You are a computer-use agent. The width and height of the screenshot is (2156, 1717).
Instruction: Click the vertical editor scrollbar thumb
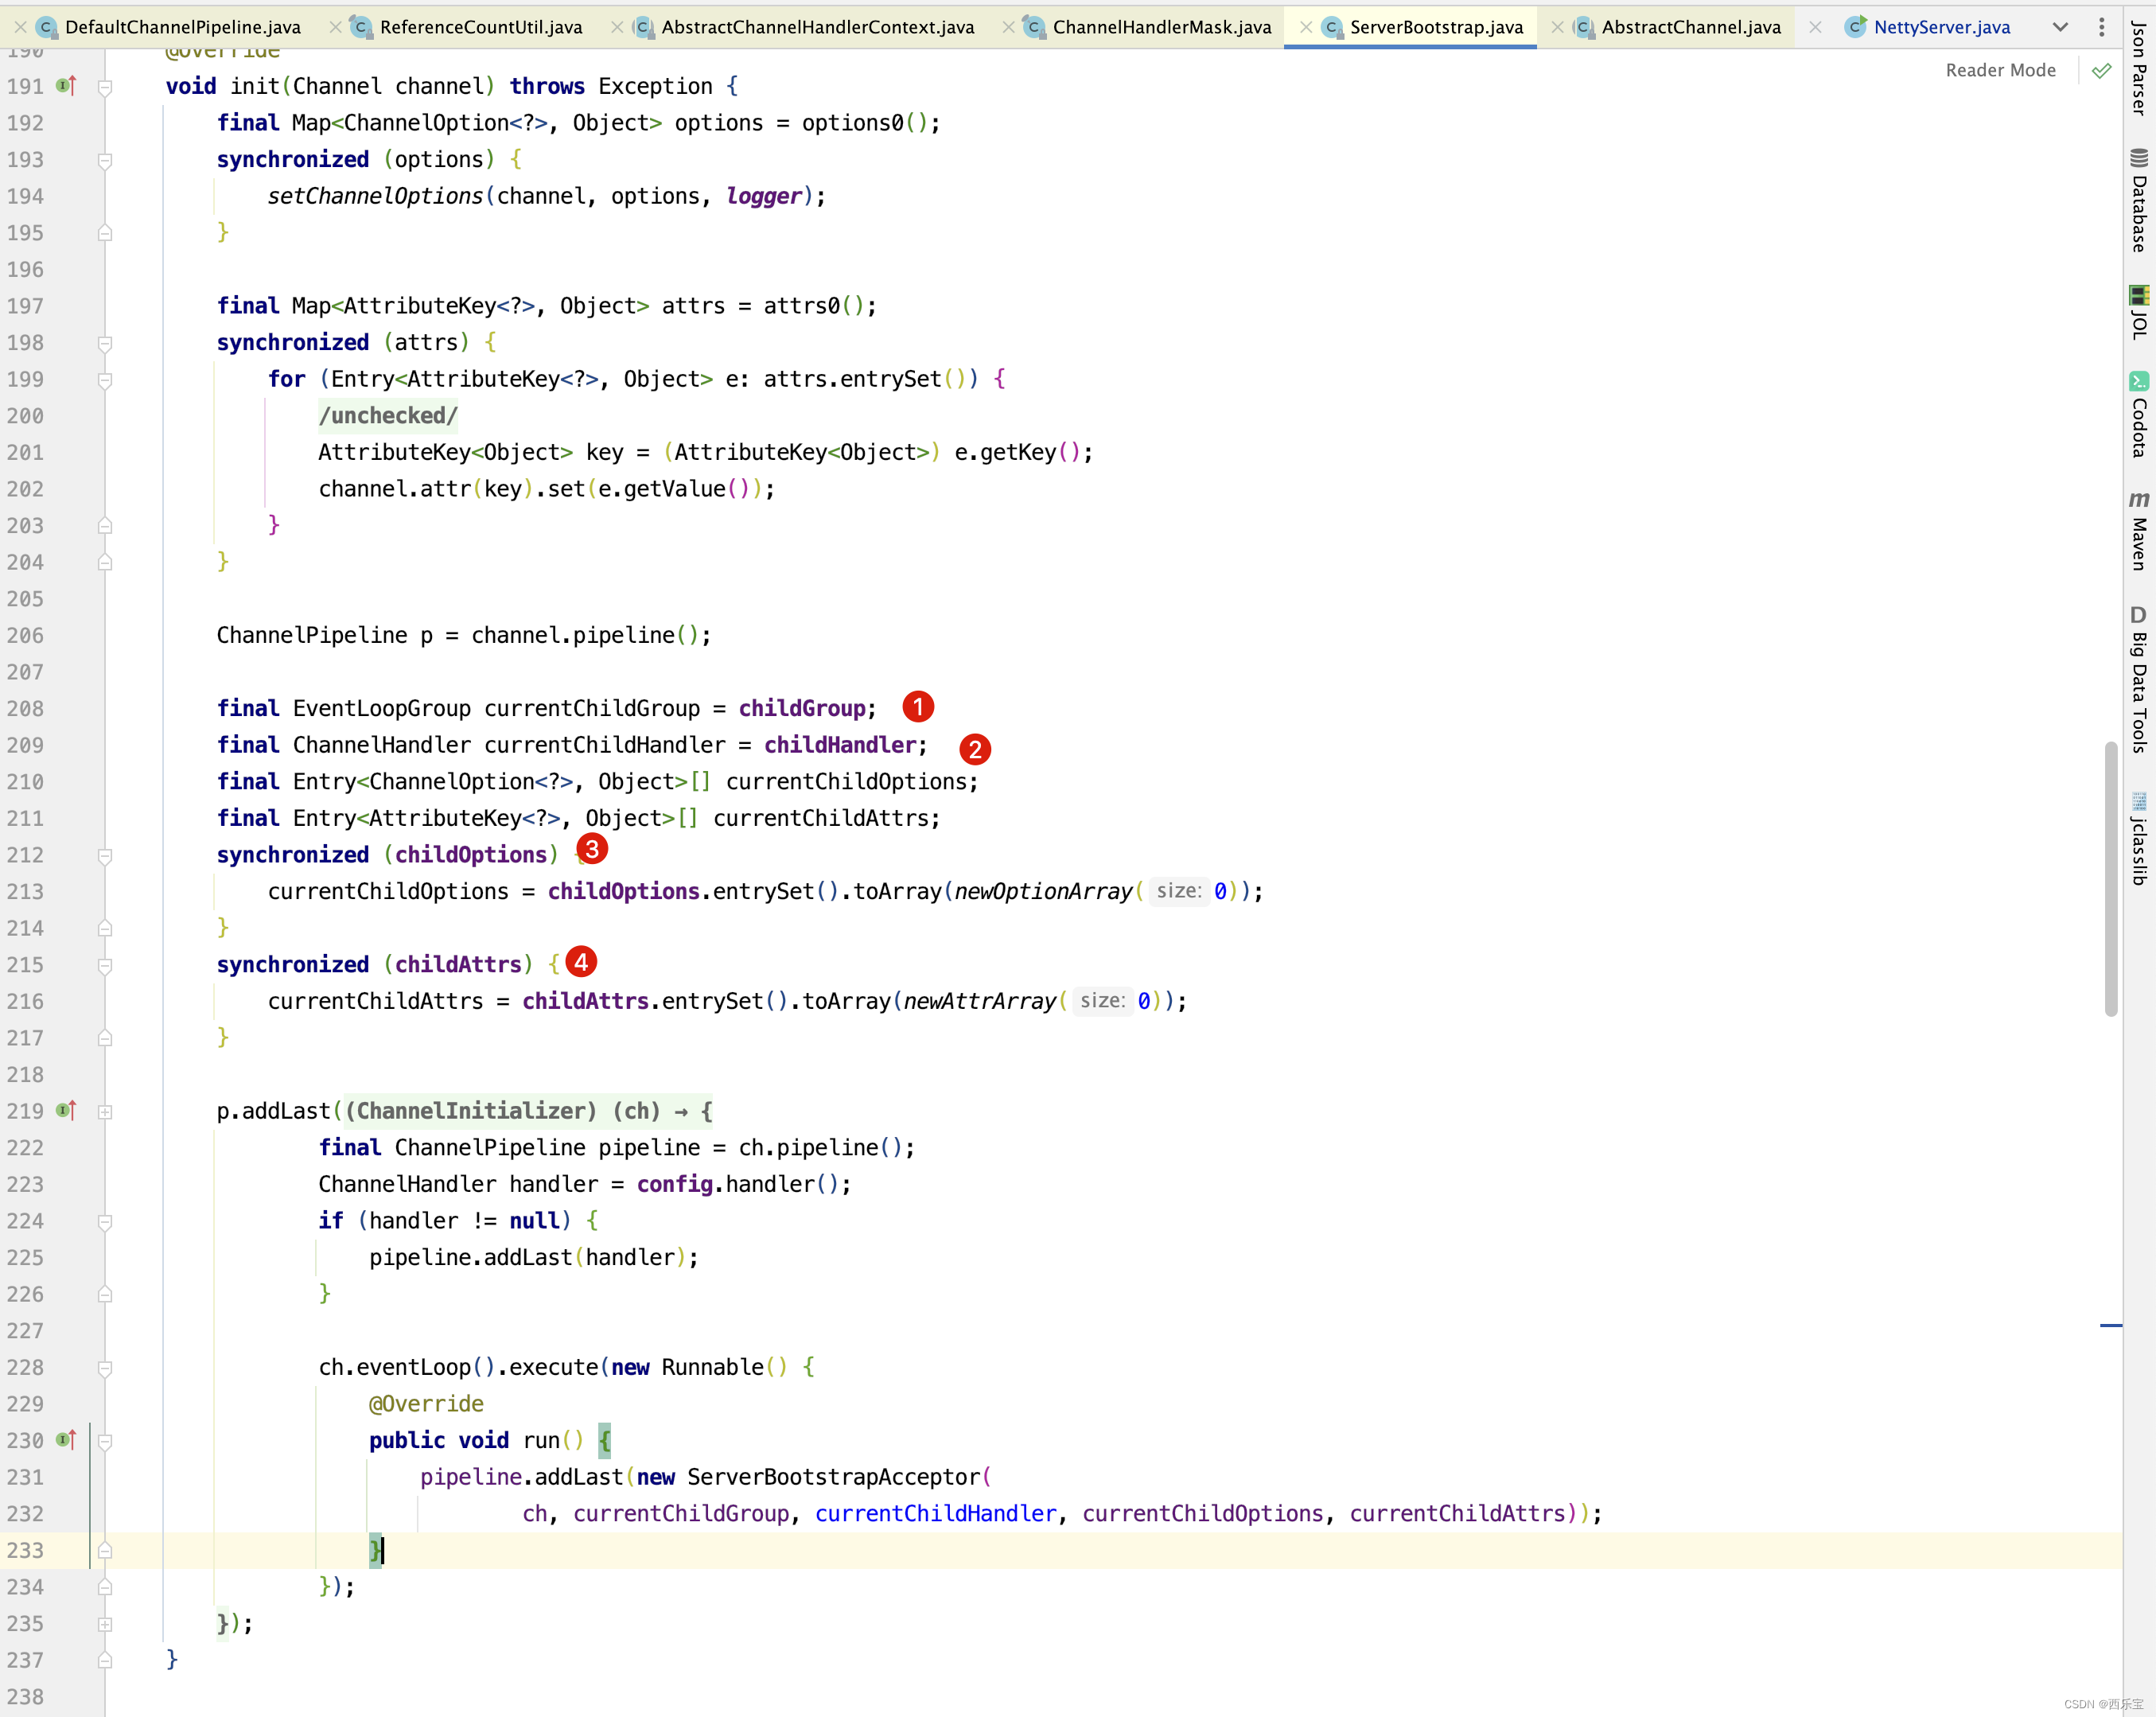click(x=2111, y=880)
